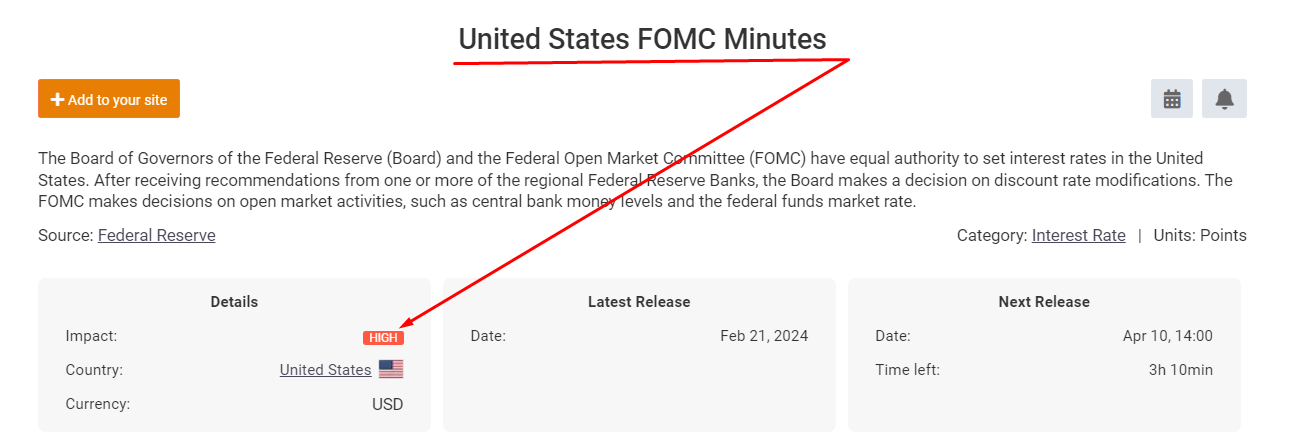Click the Details card heading
The image size is (1289, 446).
[234, 302]
